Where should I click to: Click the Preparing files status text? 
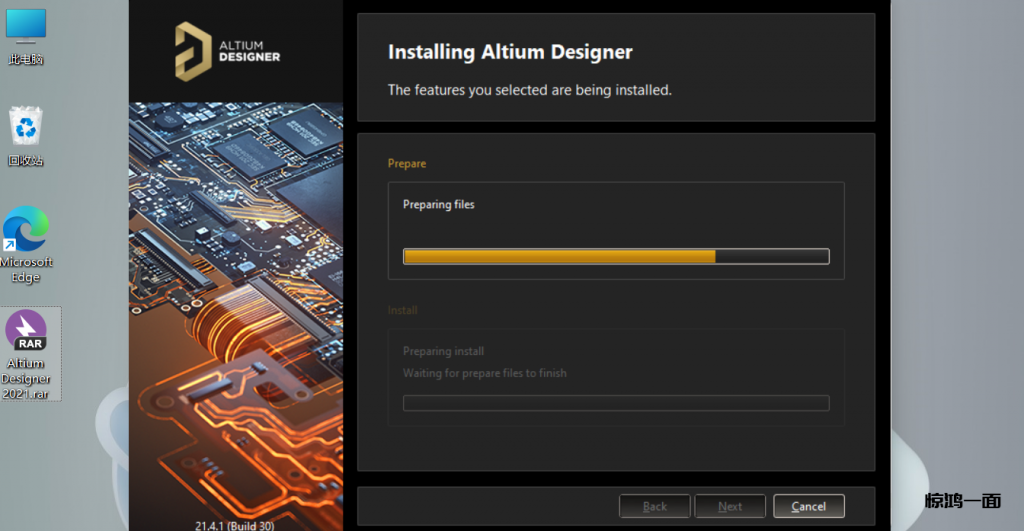438,204
